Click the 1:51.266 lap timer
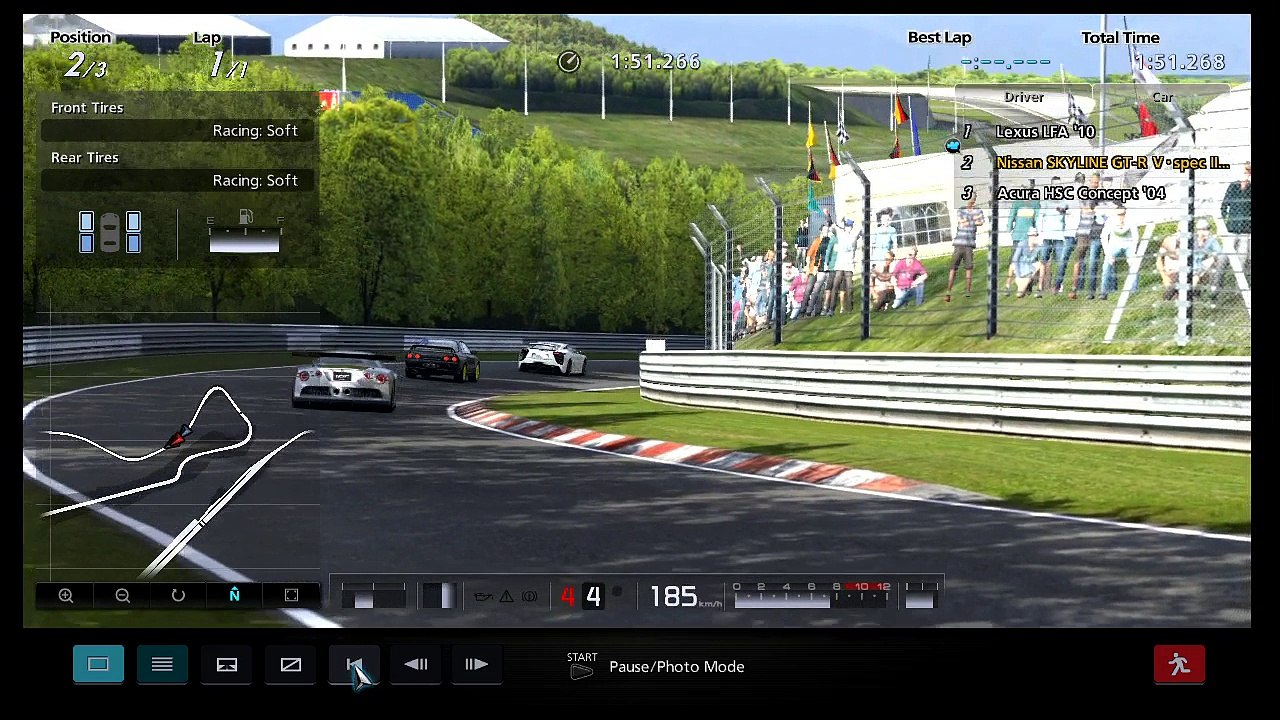Viewport: 1280px width, 720px height. coord(656,62)
